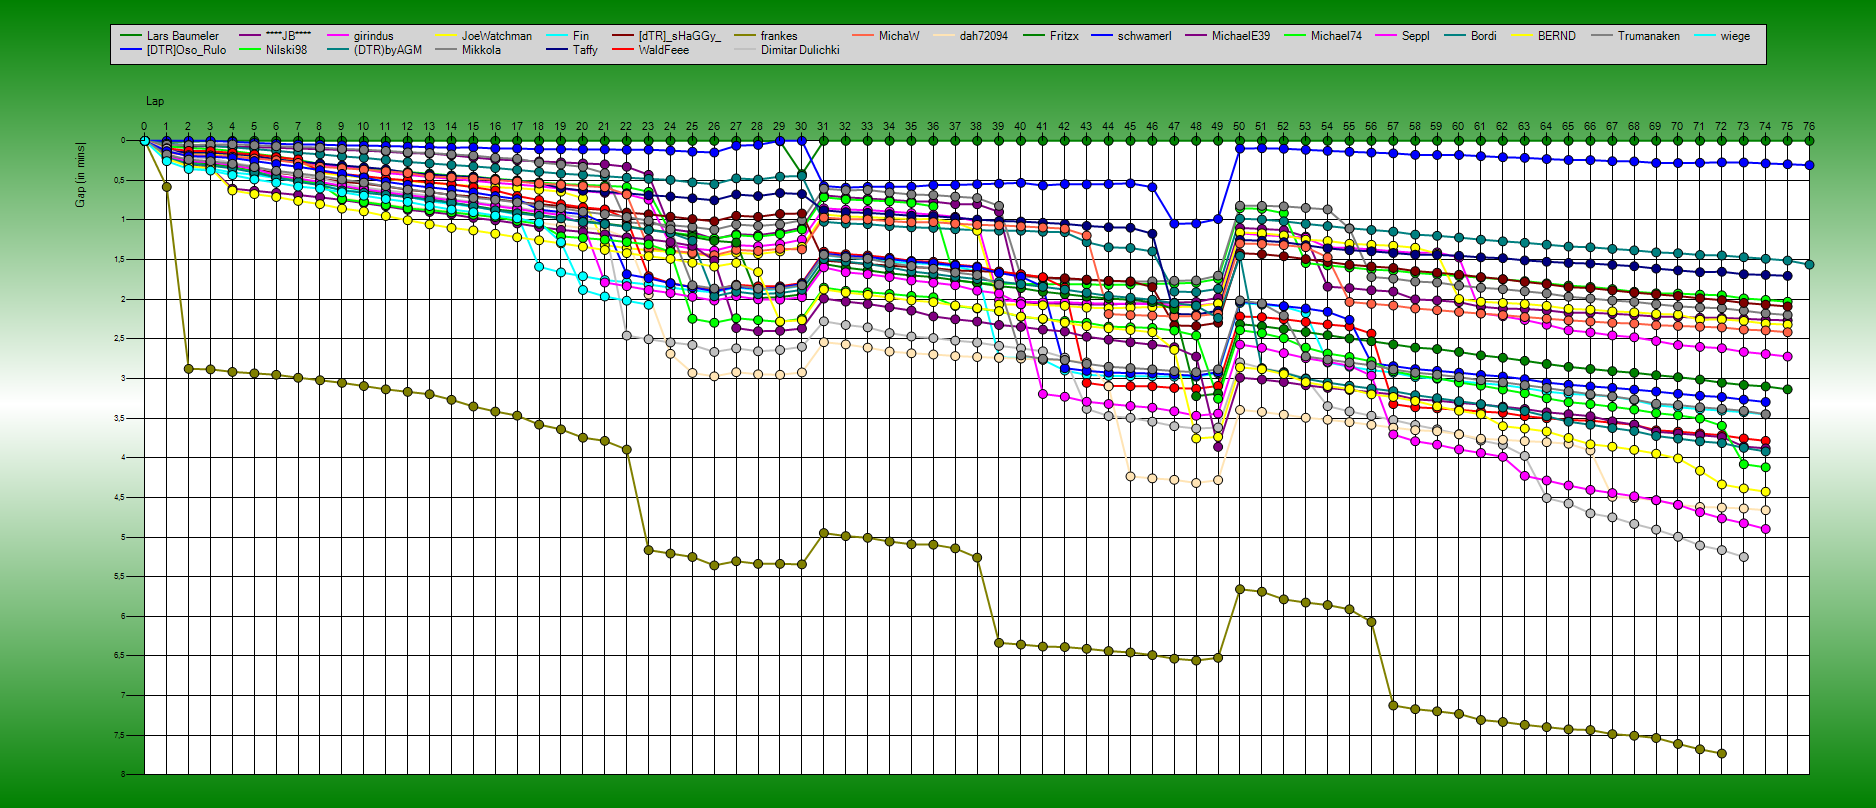The height and width of the screenshot is (808, 1876).
Task: Click the "Gap [in mins]" axis title
Action: 80,175
